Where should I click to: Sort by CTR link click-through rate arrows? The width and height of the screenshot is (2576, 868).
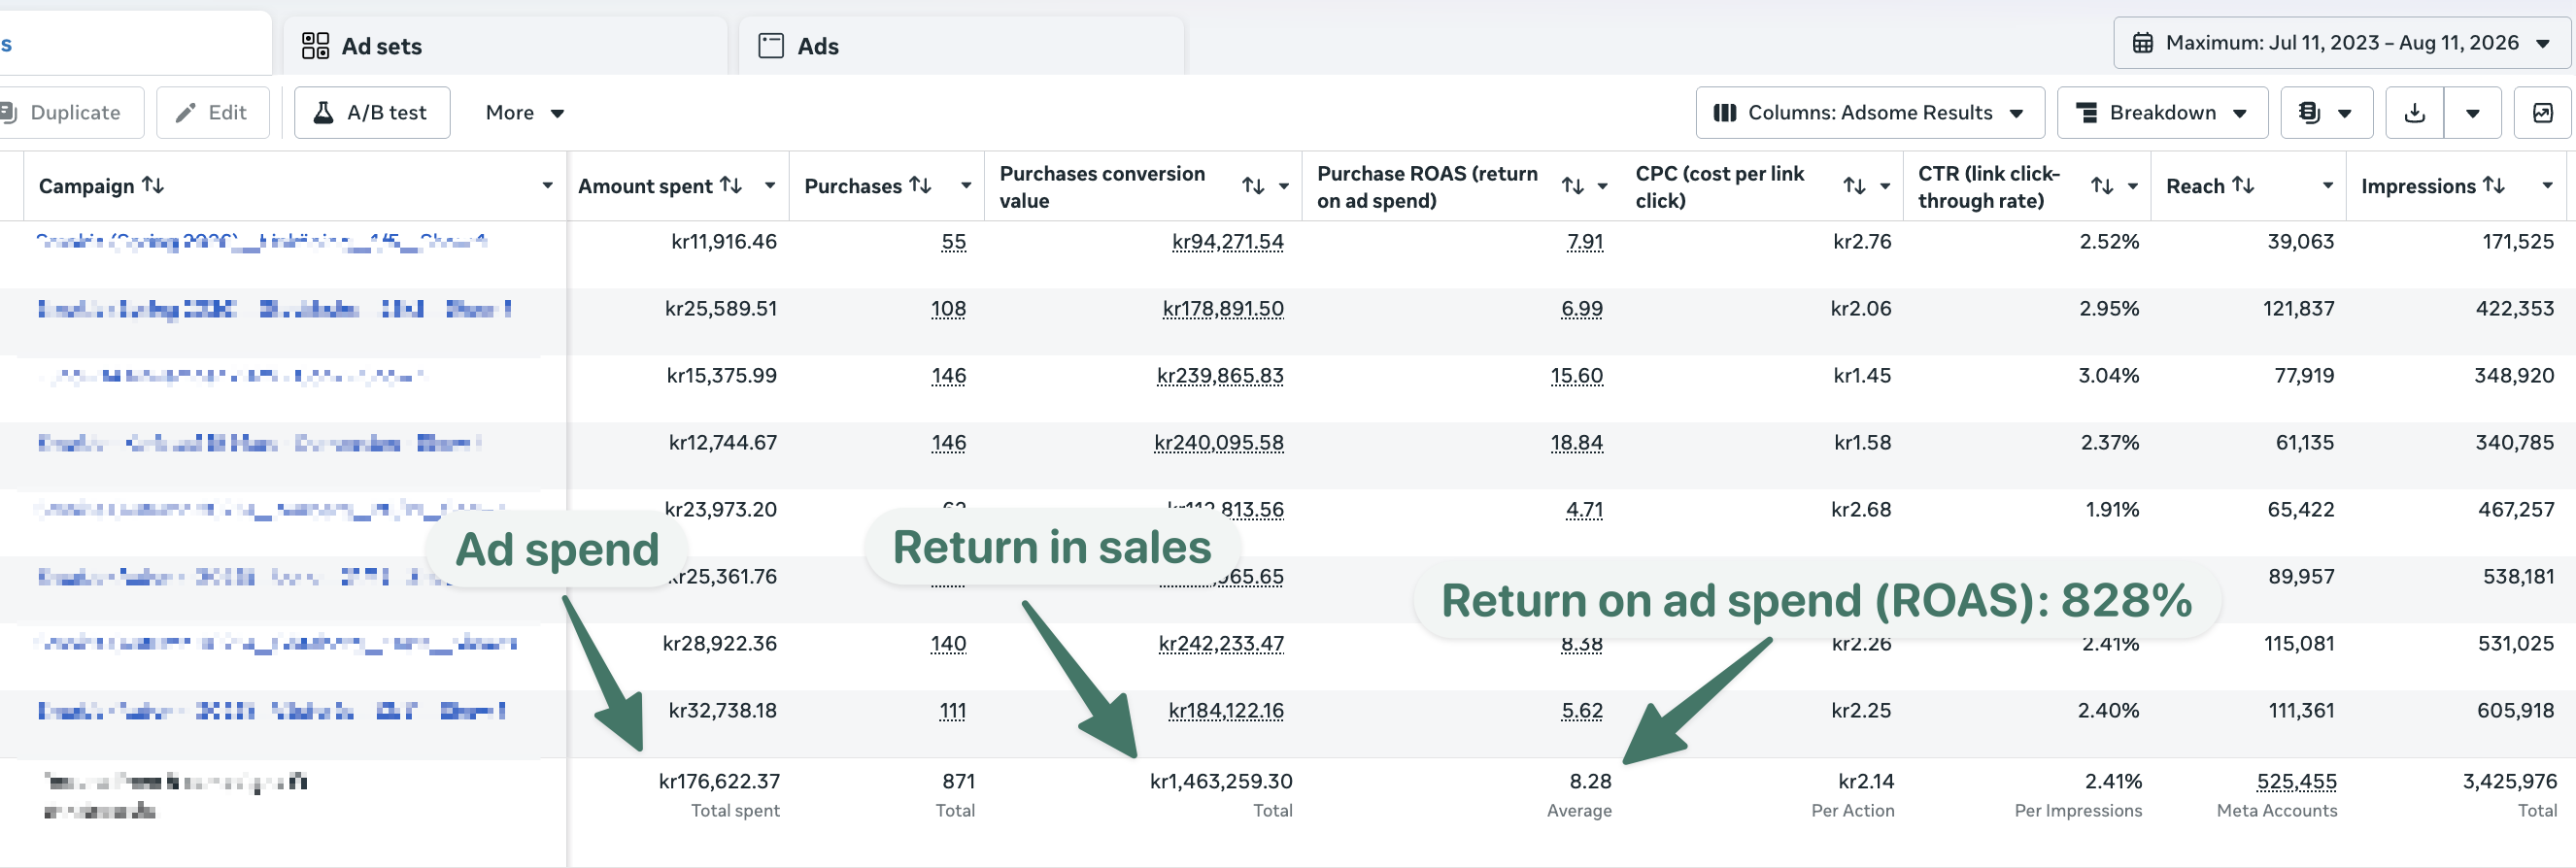tap(2102, 186)
